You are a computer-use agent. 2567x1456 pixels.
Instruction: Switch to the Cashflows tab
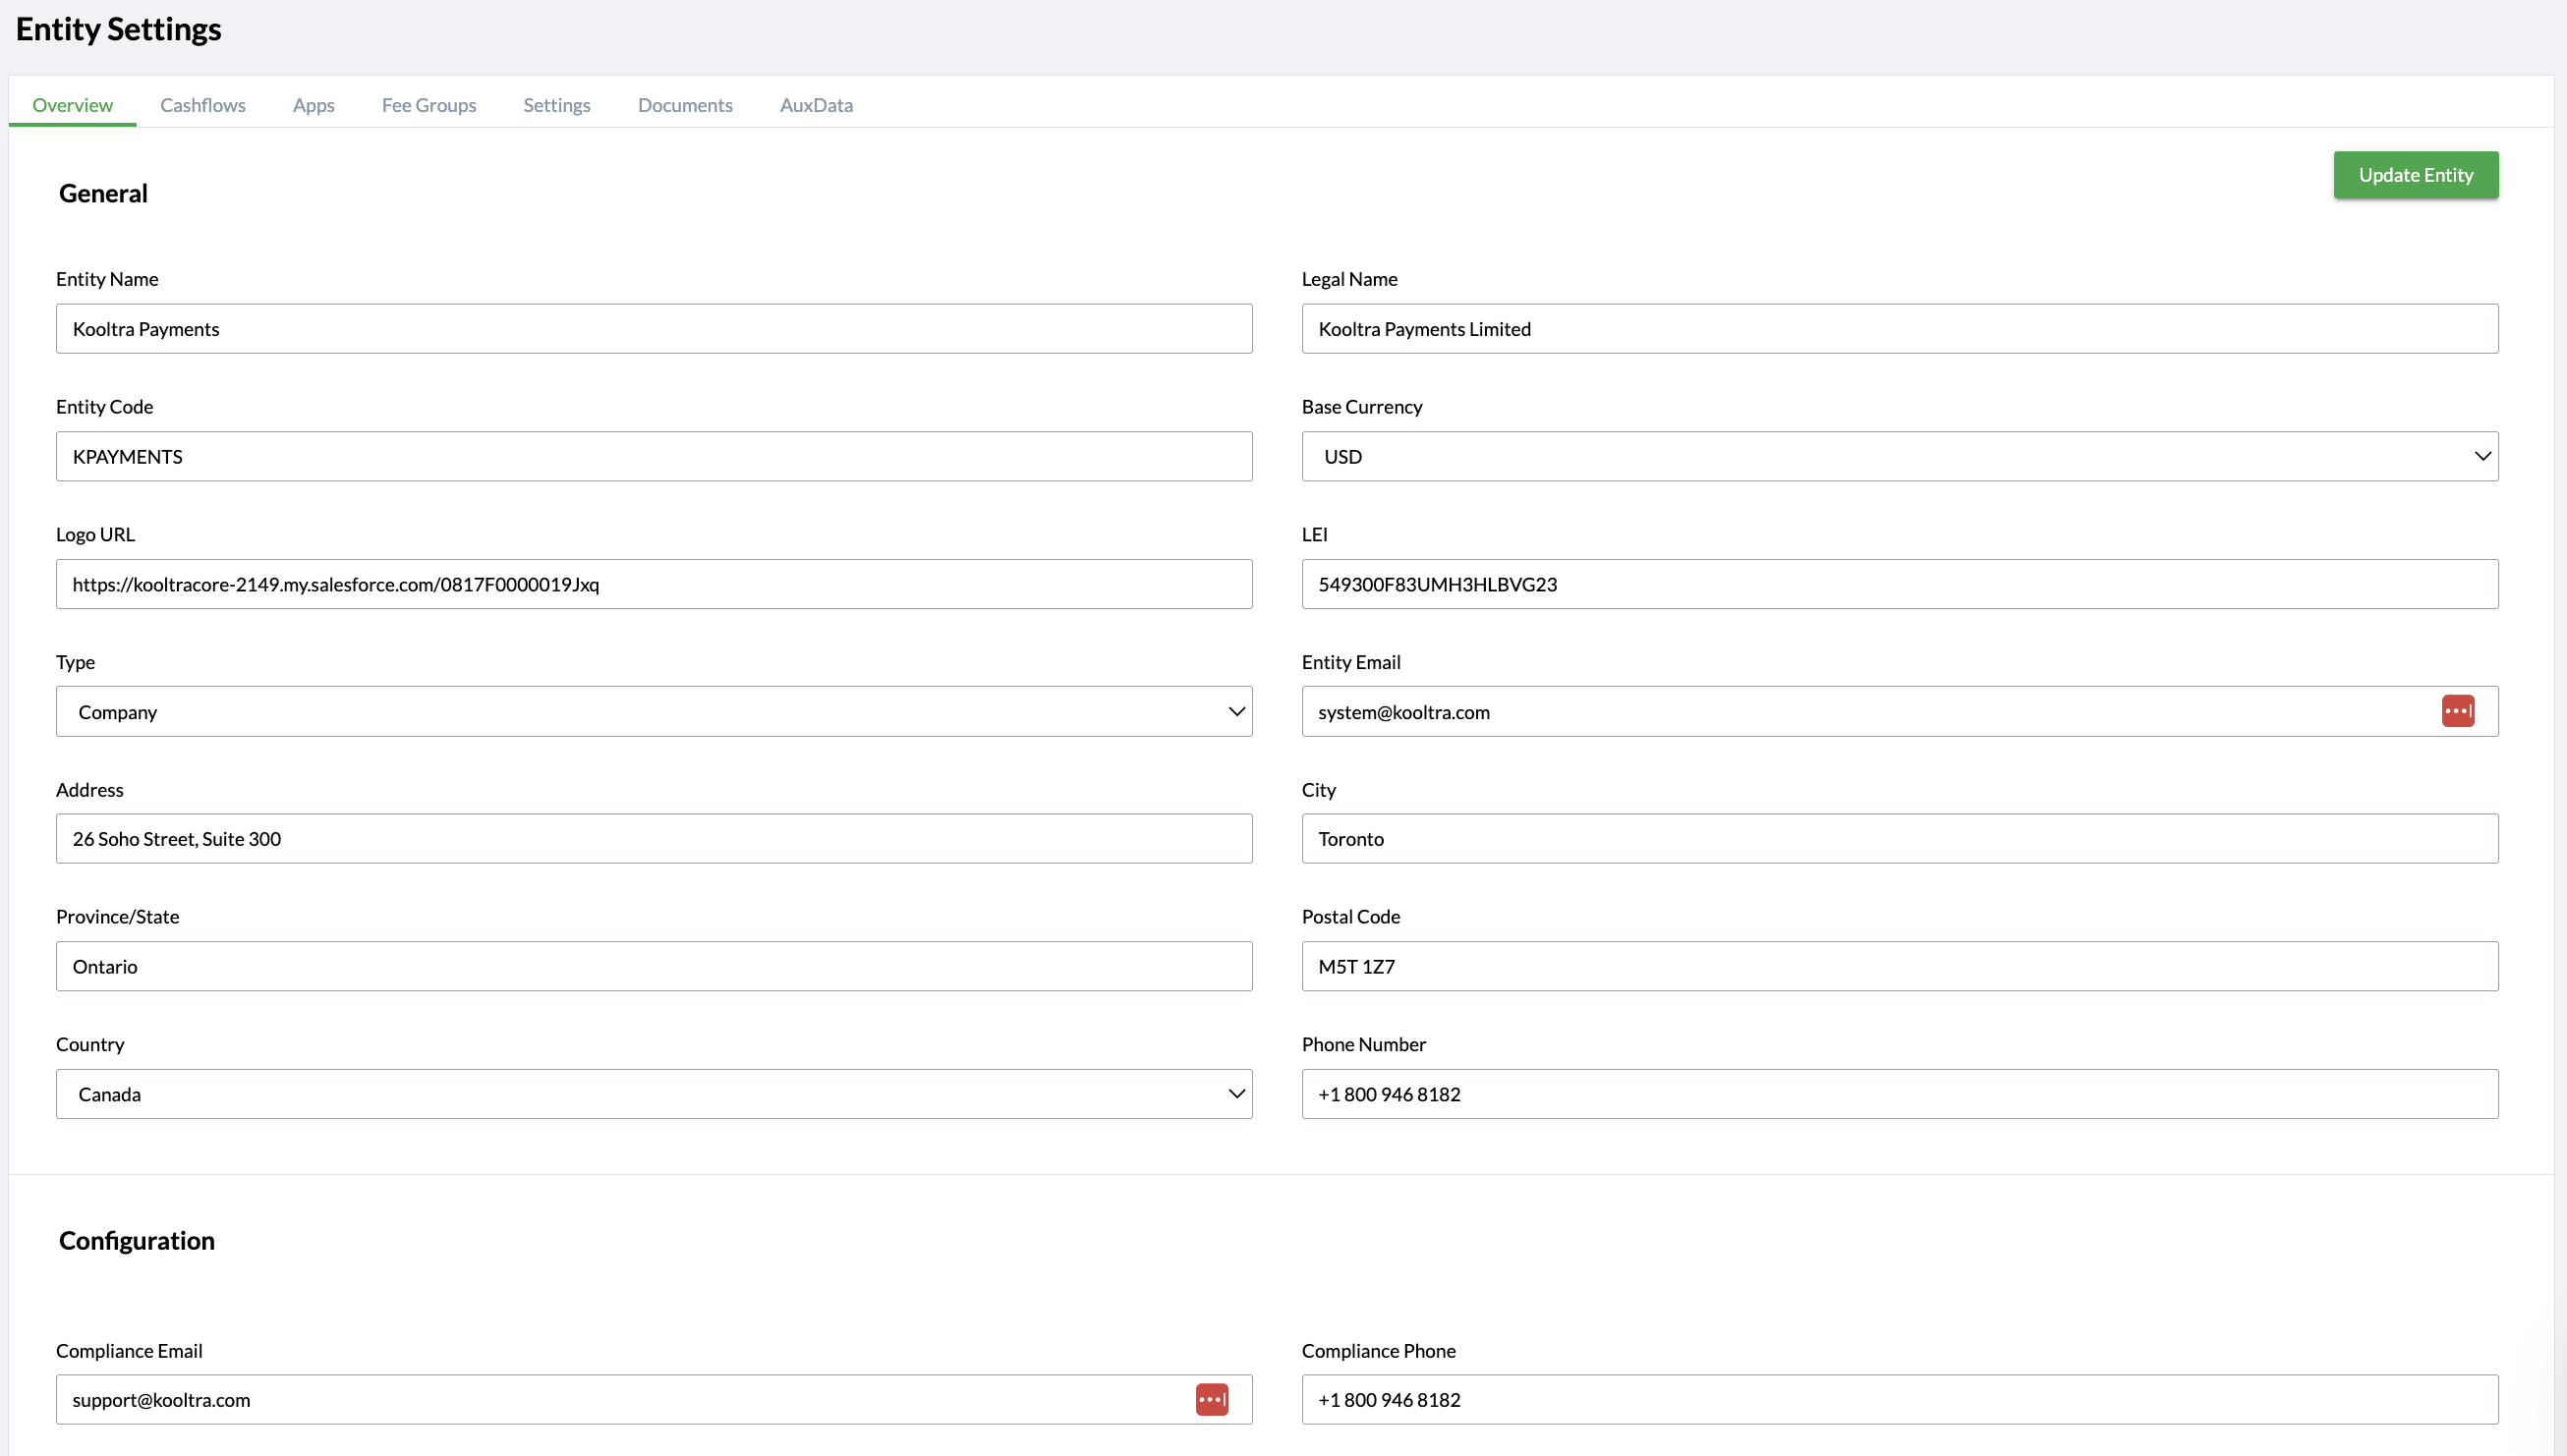tap(202, 105)
